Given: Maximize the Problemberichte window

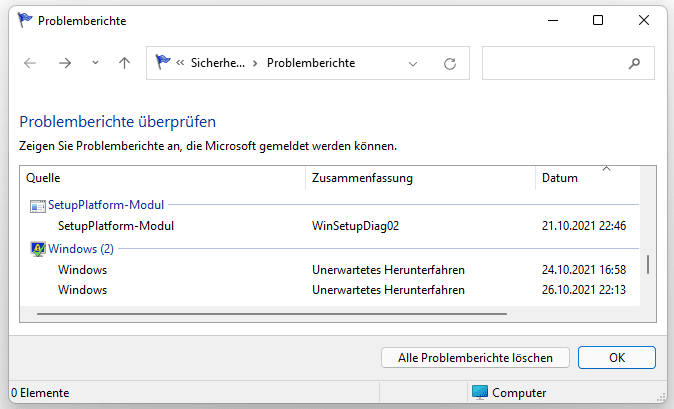Looking at the screenshot, I should click(597, 20).
